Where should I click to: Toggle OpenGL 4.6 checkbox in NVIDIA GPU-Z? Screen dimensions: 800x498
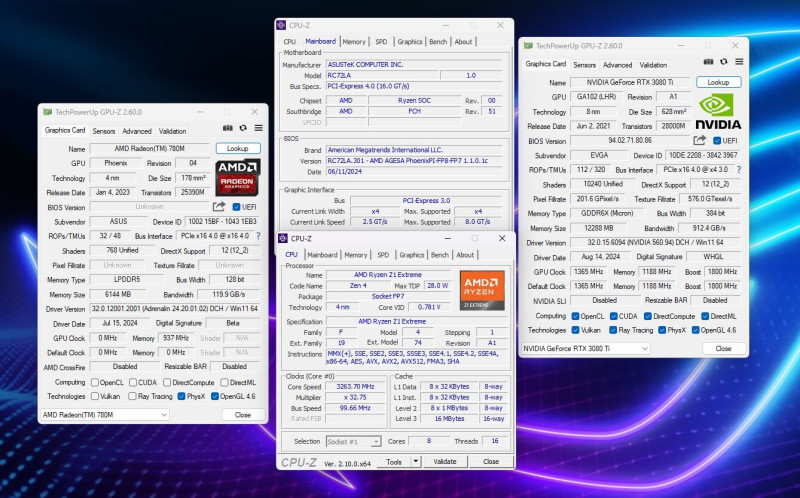pos(695,330)
